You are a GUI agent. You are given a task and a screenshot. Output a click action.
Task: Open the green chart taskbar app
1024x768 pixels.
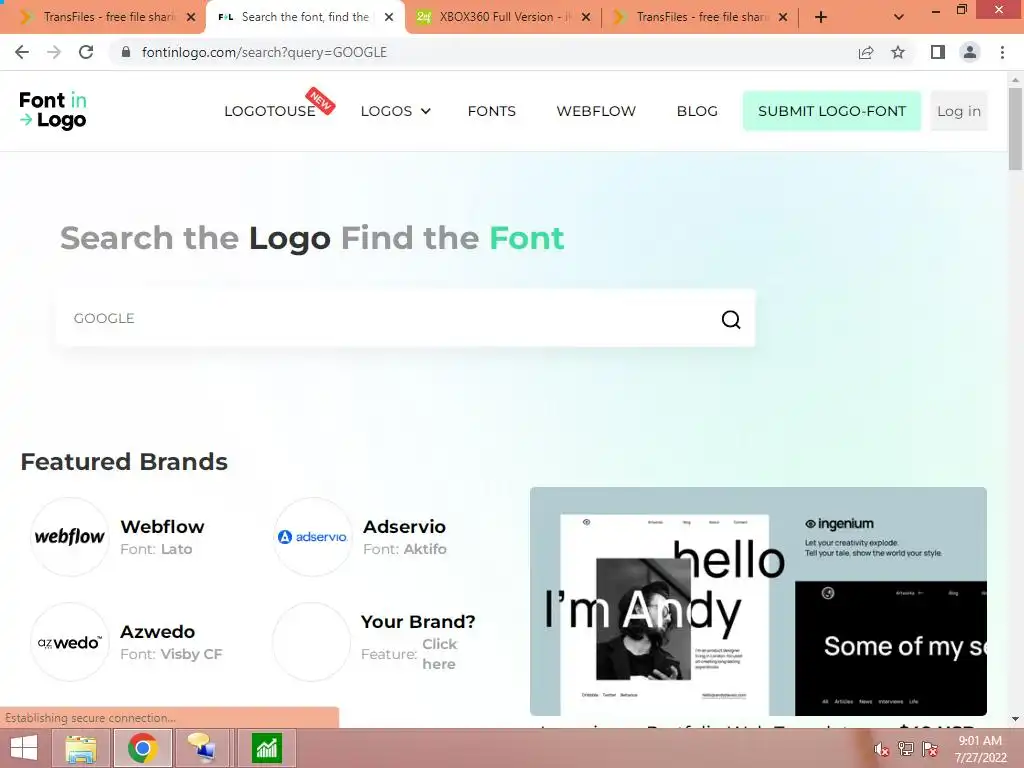pos(266,748)
